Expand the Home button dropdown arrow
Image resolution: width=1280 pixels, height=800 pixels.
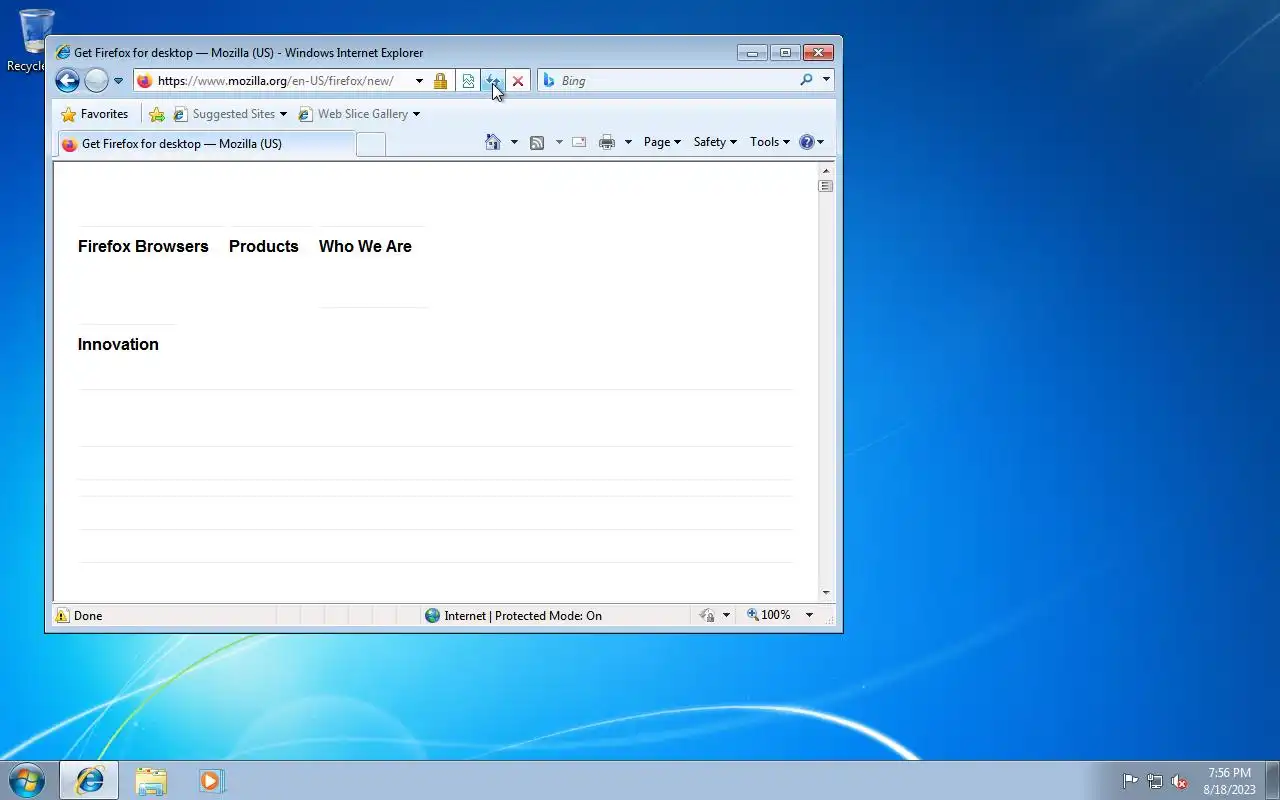(514, 142)
